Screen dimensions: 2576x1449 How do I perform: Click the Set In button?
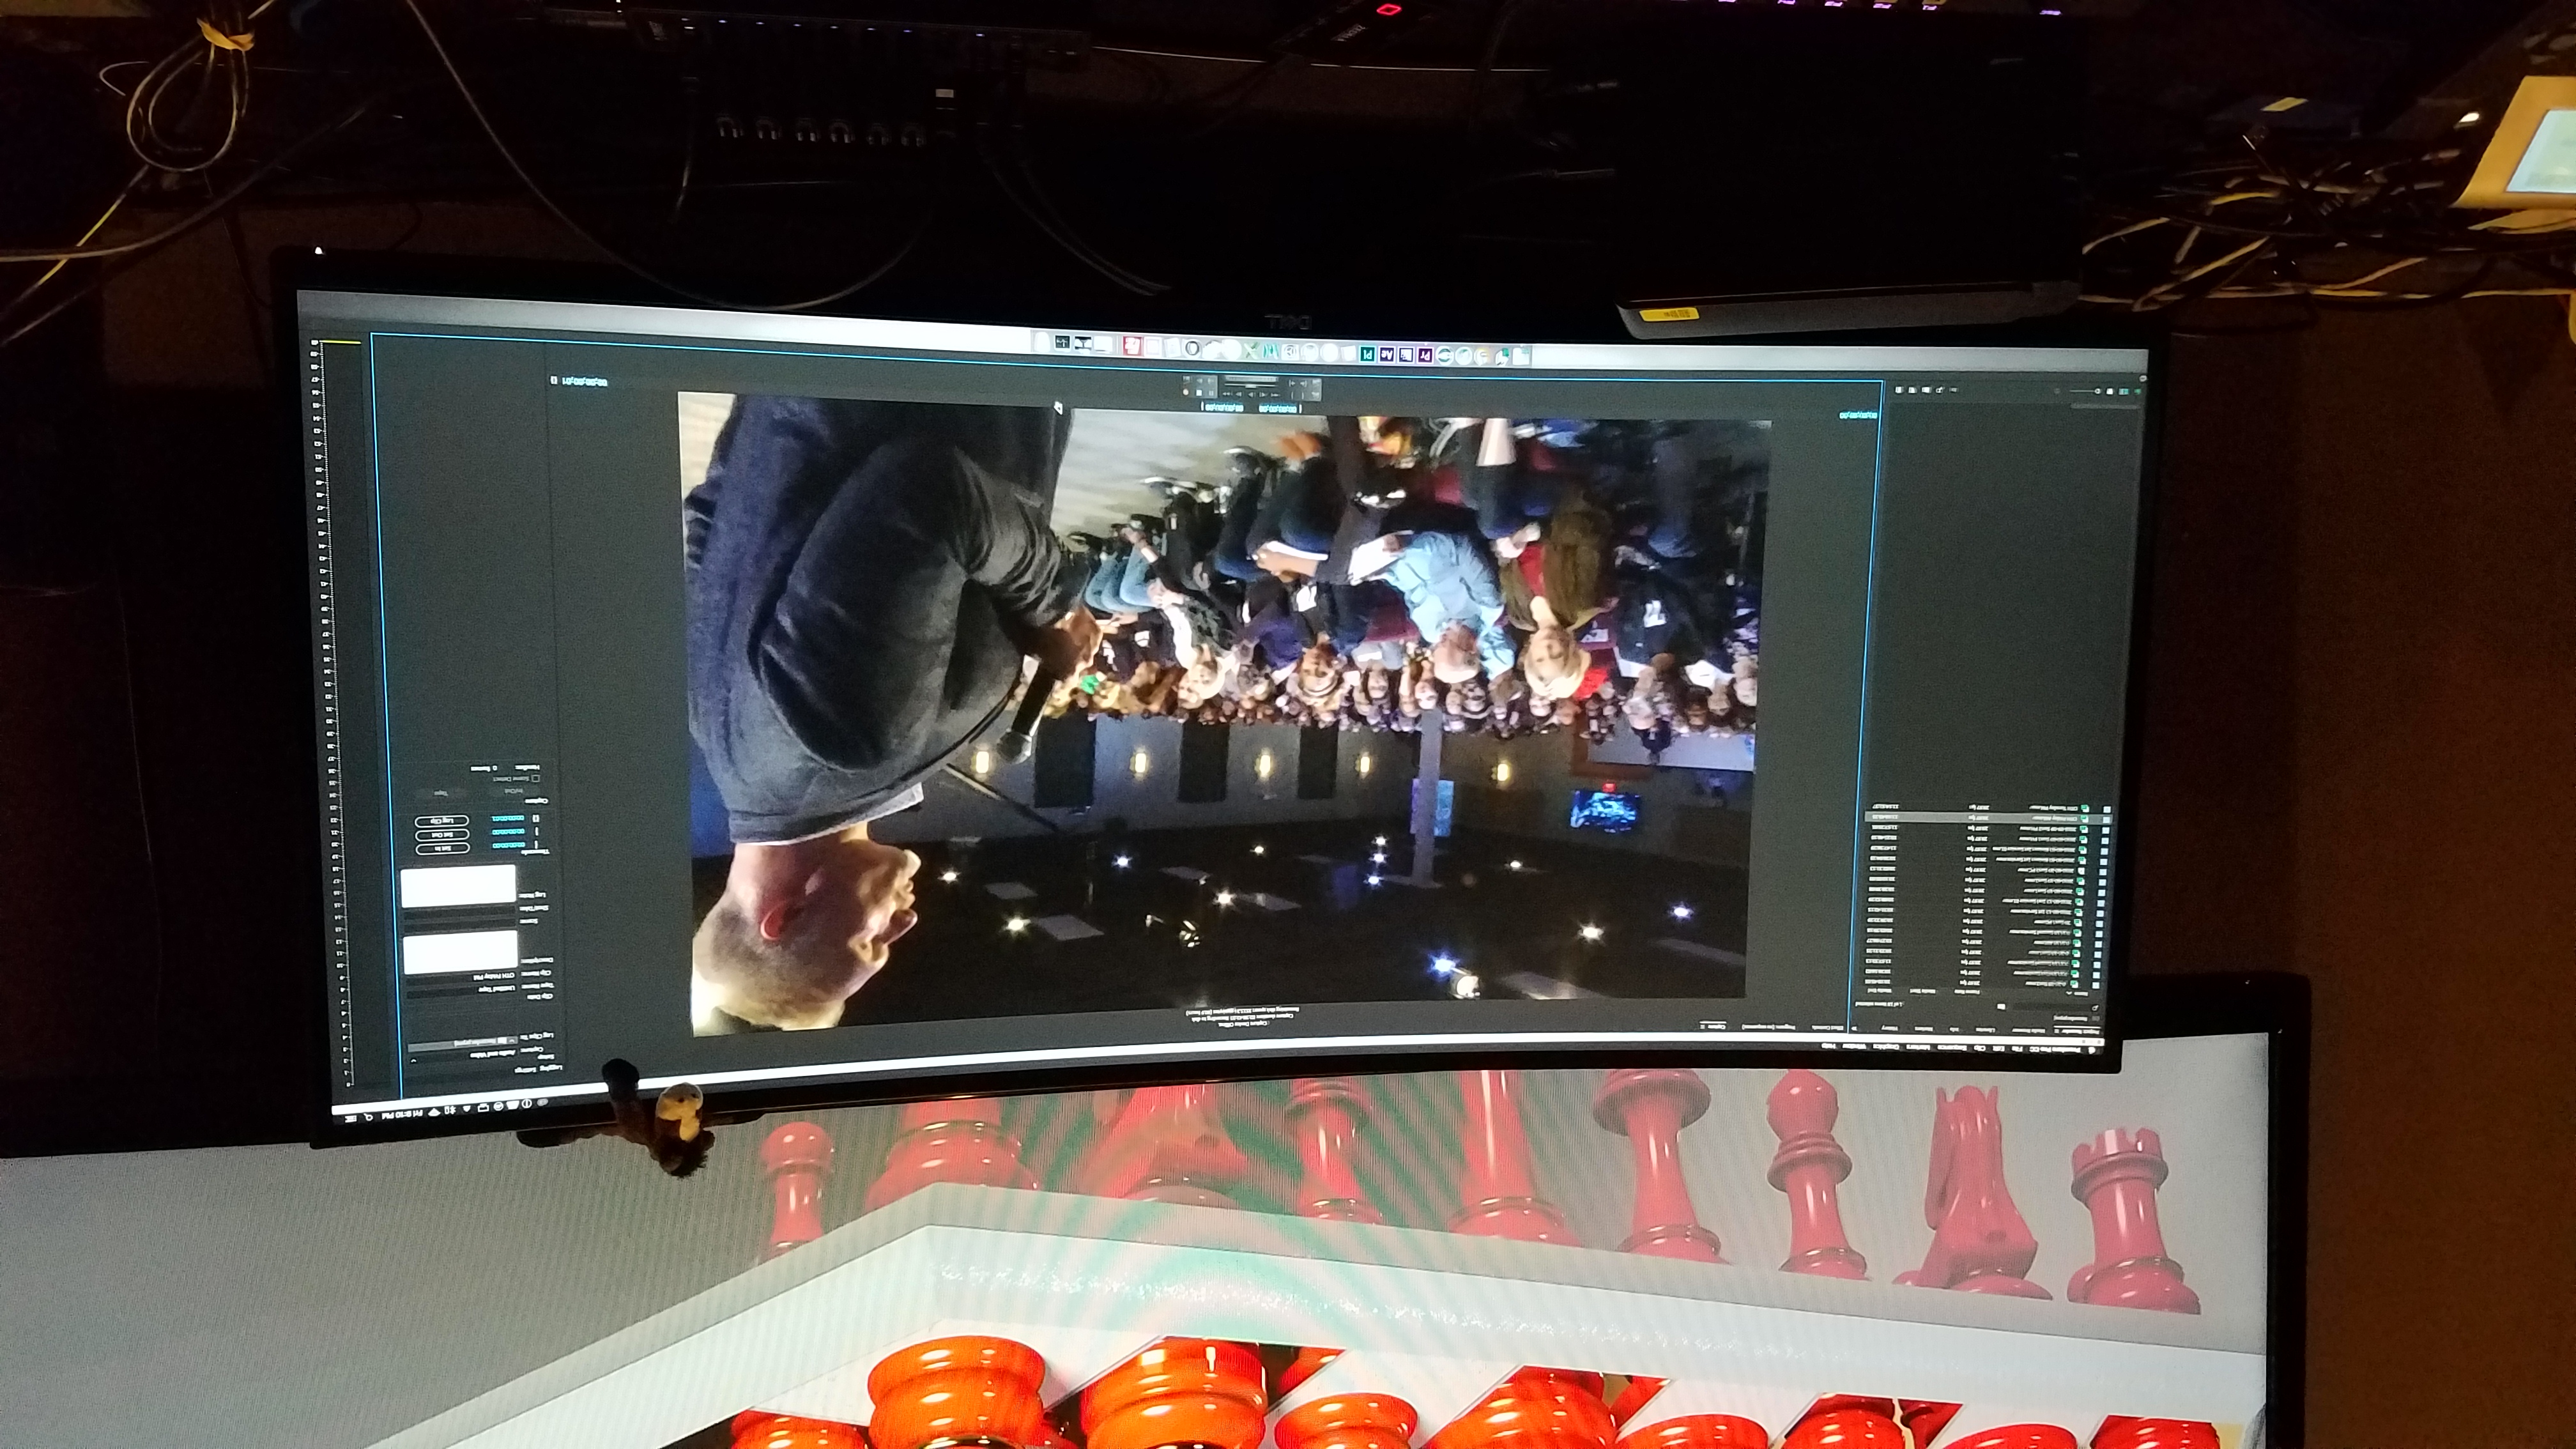pos(442,849)
